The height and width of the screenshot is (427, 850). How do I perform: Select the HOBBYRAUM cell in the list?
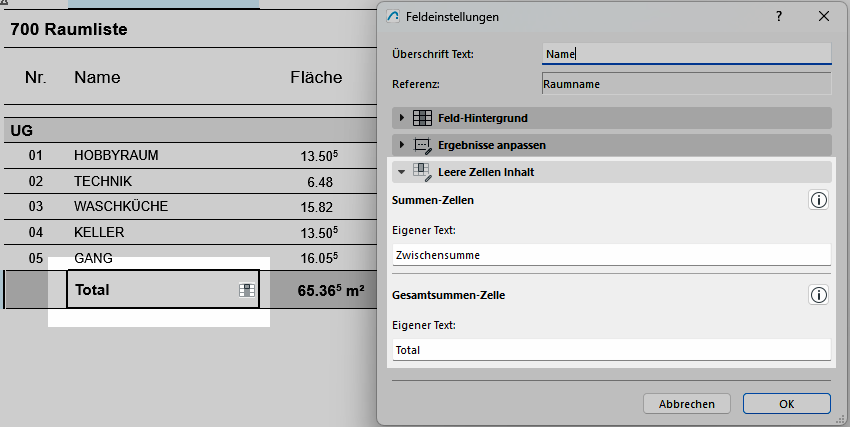pyautogui.click(x=116, y=156)
